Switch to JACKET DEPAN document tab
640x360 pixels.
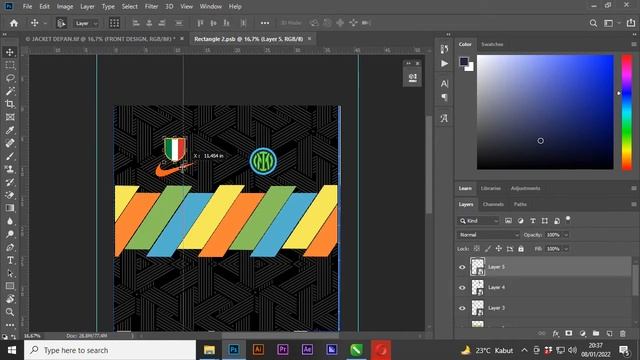click(x=100, y=39)
